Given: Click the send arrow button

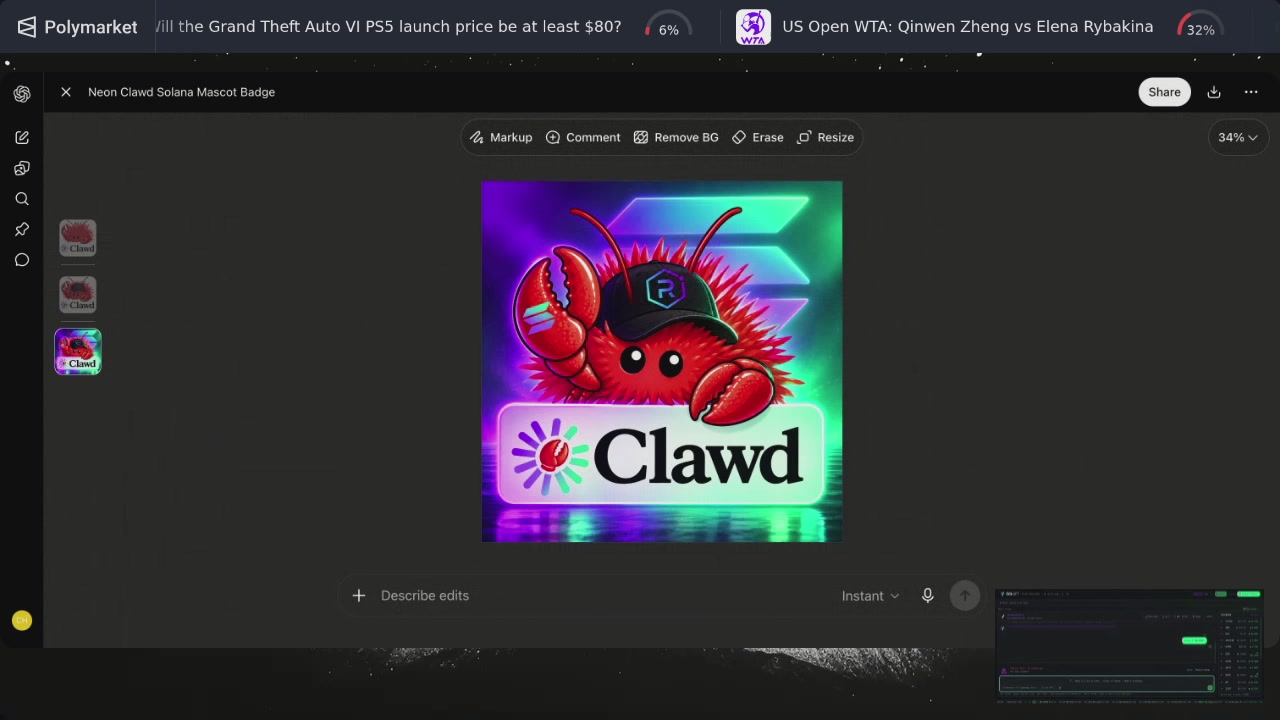Looking at the screenshot, I should pyautogui.click(x=965, y=596).
